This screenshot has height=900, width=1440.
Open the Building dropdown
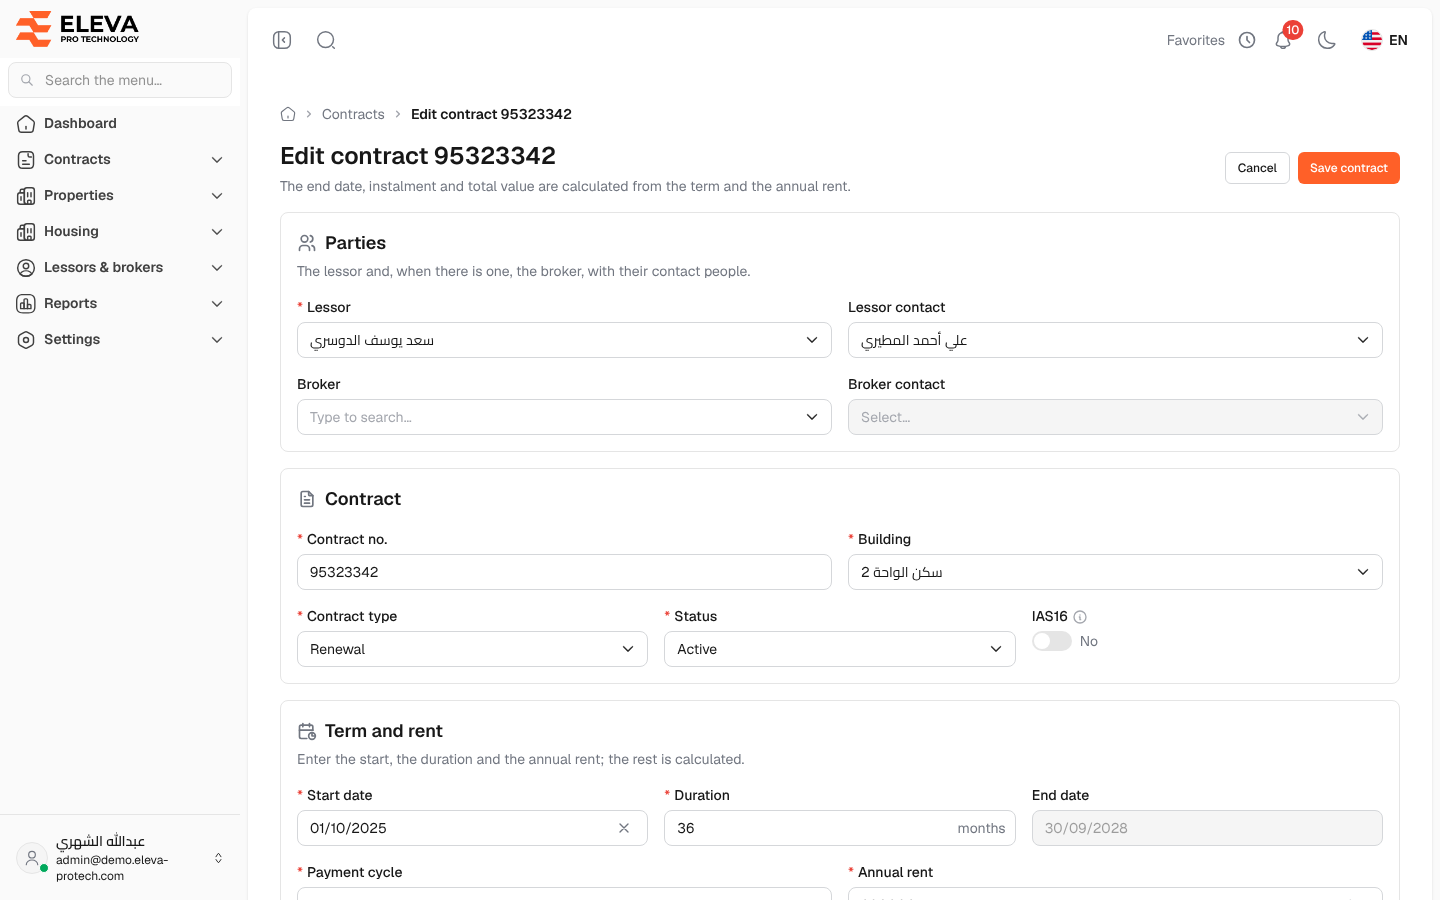click(1115, 572)
